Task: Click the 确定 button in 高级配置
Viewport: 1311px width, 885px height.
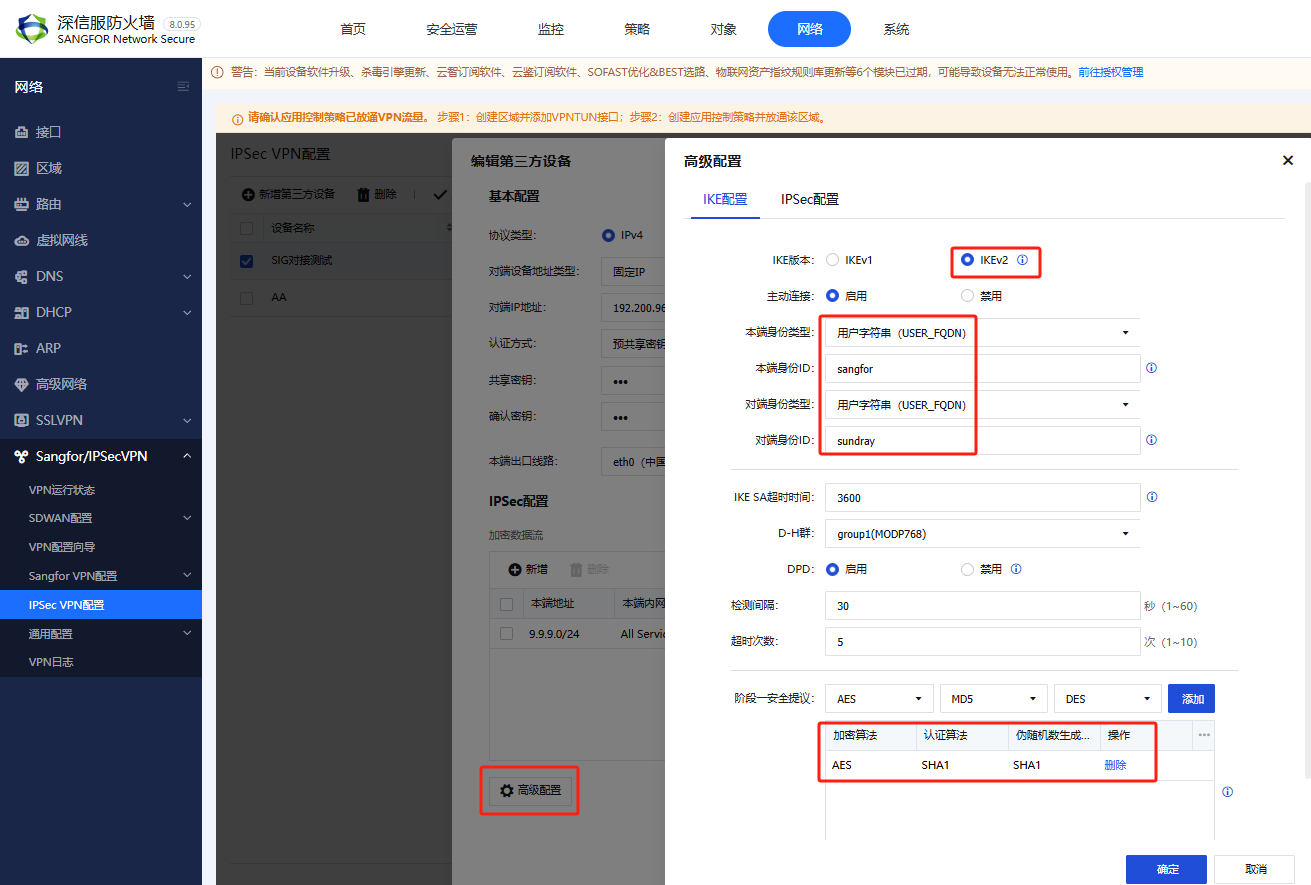Action: [1166, 869]
